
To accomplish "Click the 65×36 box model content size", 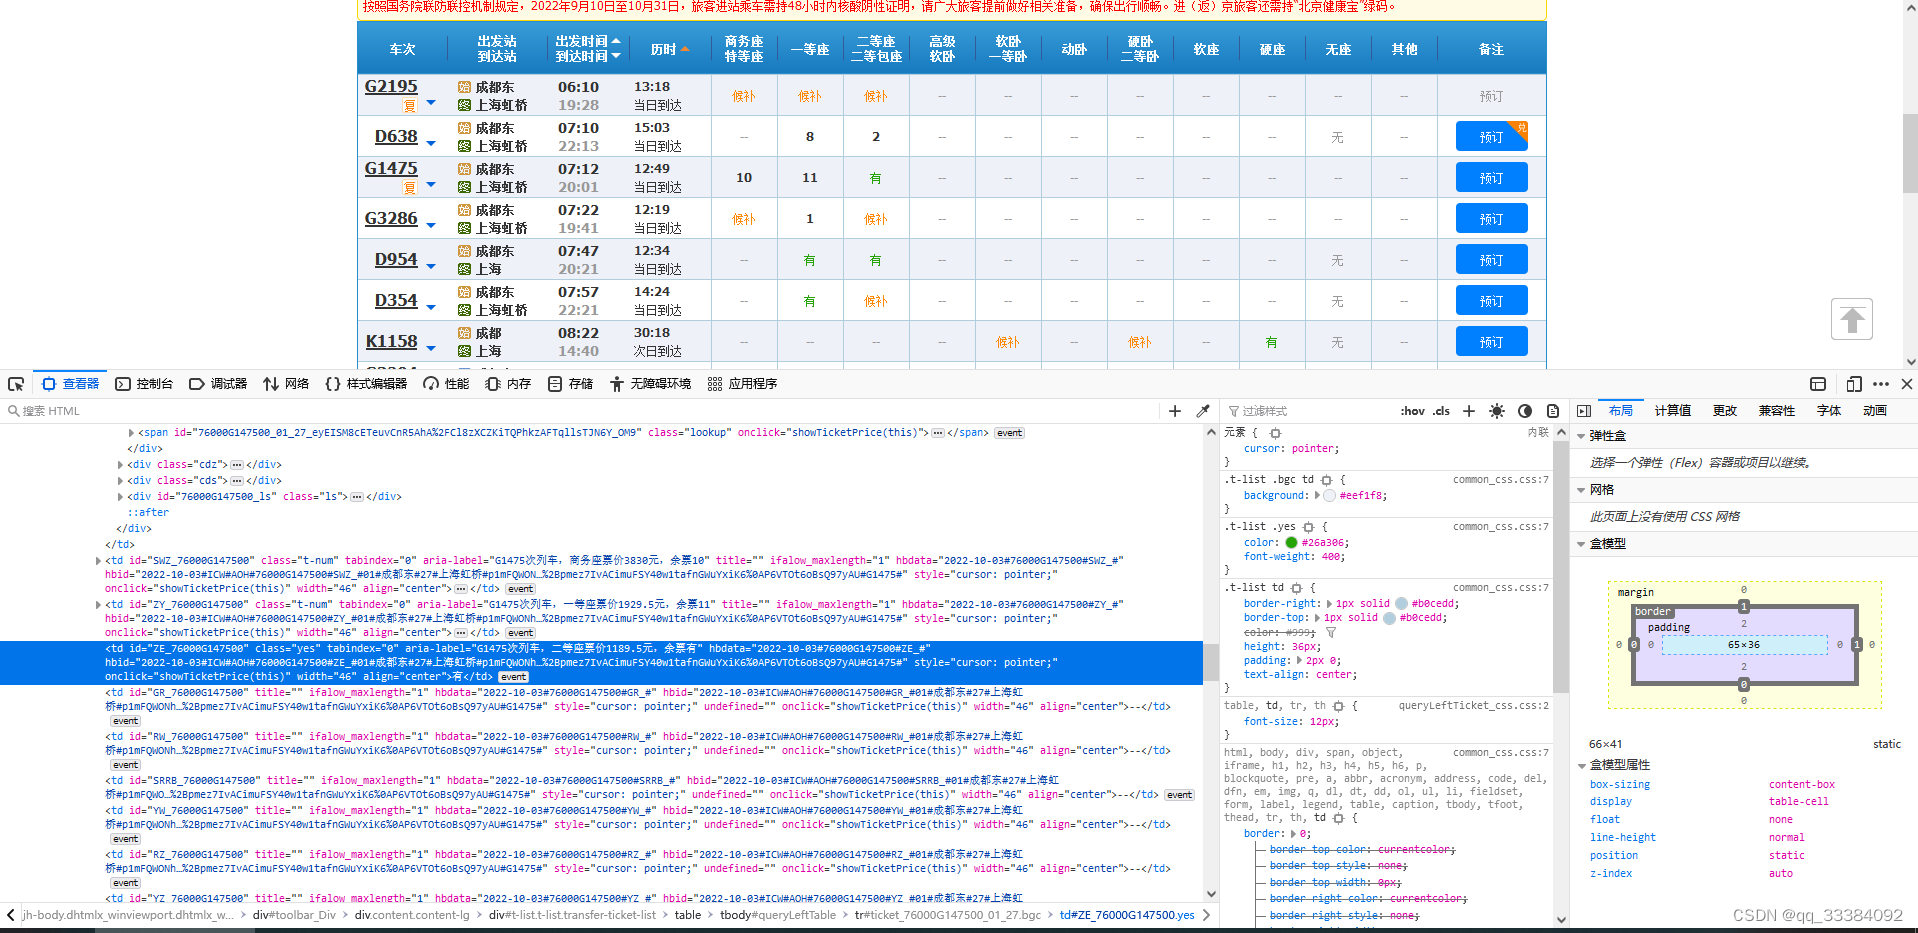I will click(1743, 645).
